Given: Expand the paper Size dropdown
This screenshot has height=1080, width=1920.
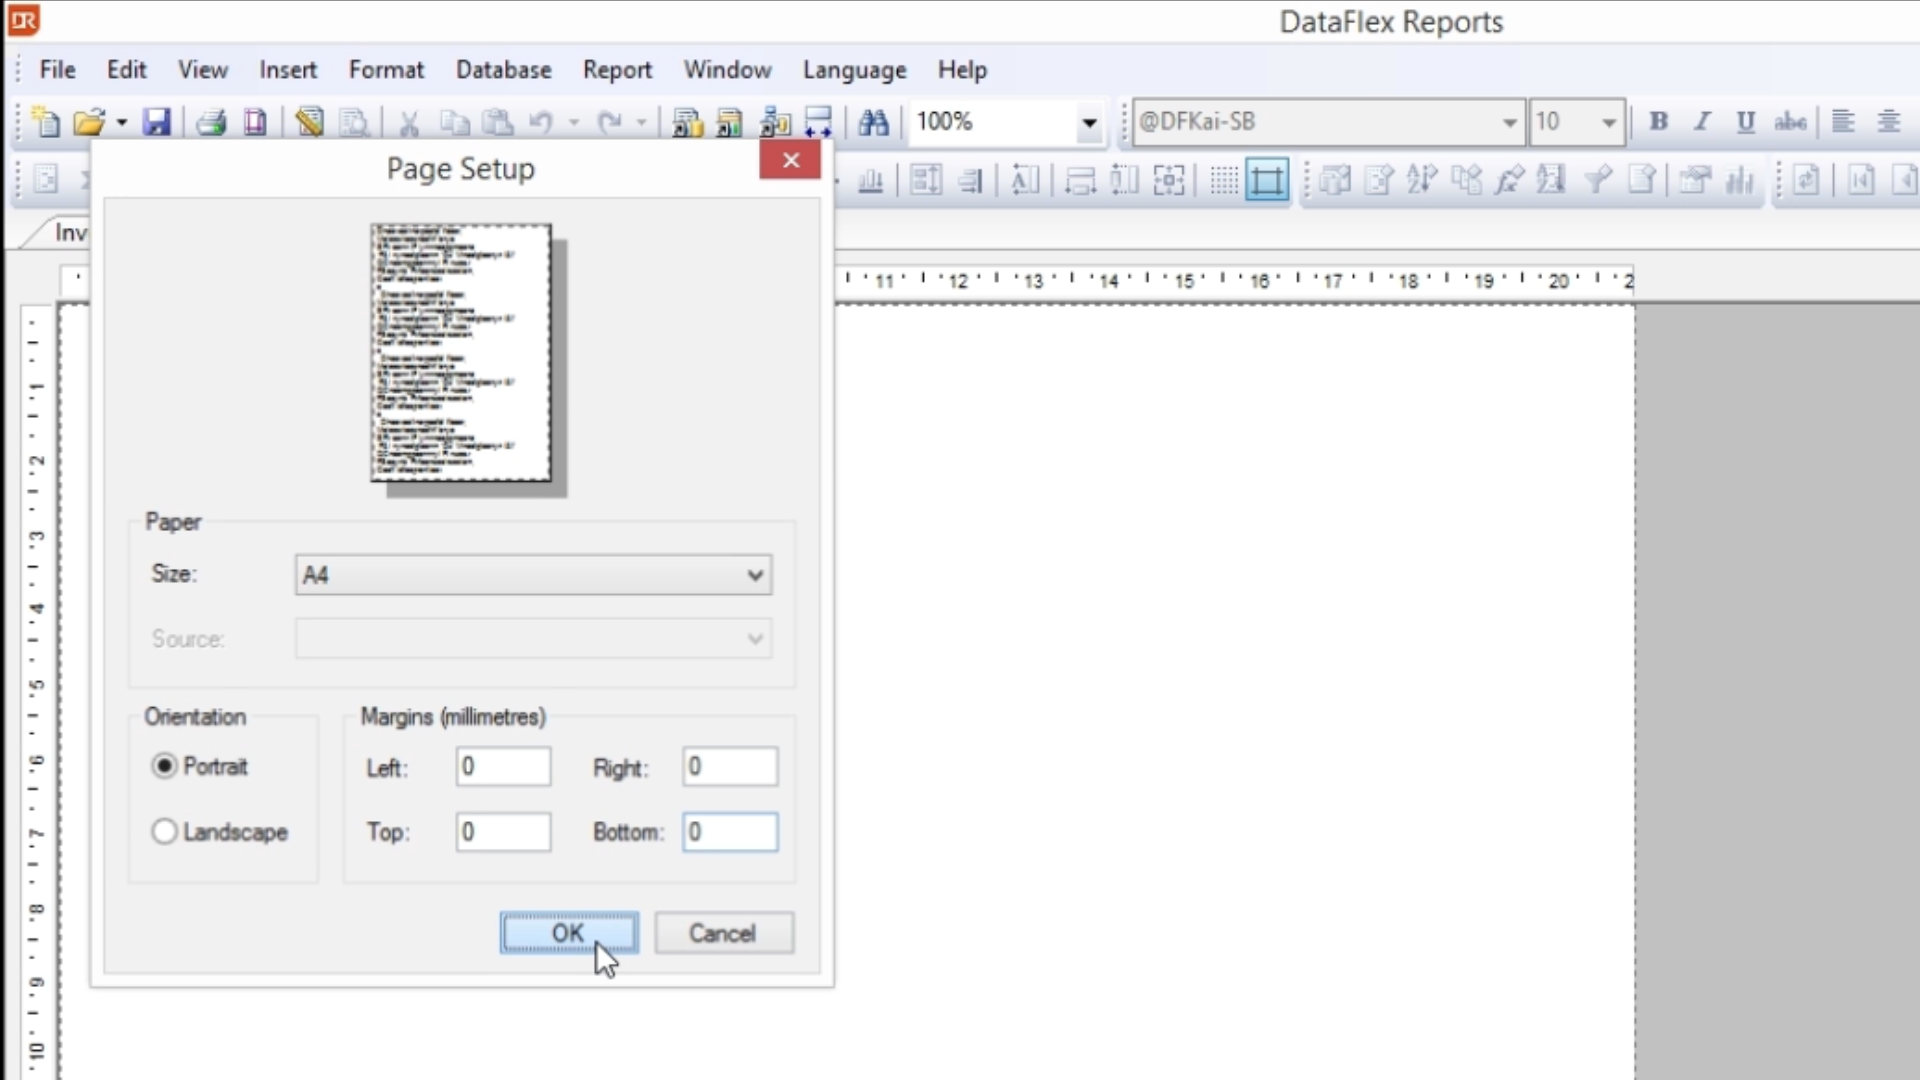Looking at the screenshot, I should [x=755, y=575].
